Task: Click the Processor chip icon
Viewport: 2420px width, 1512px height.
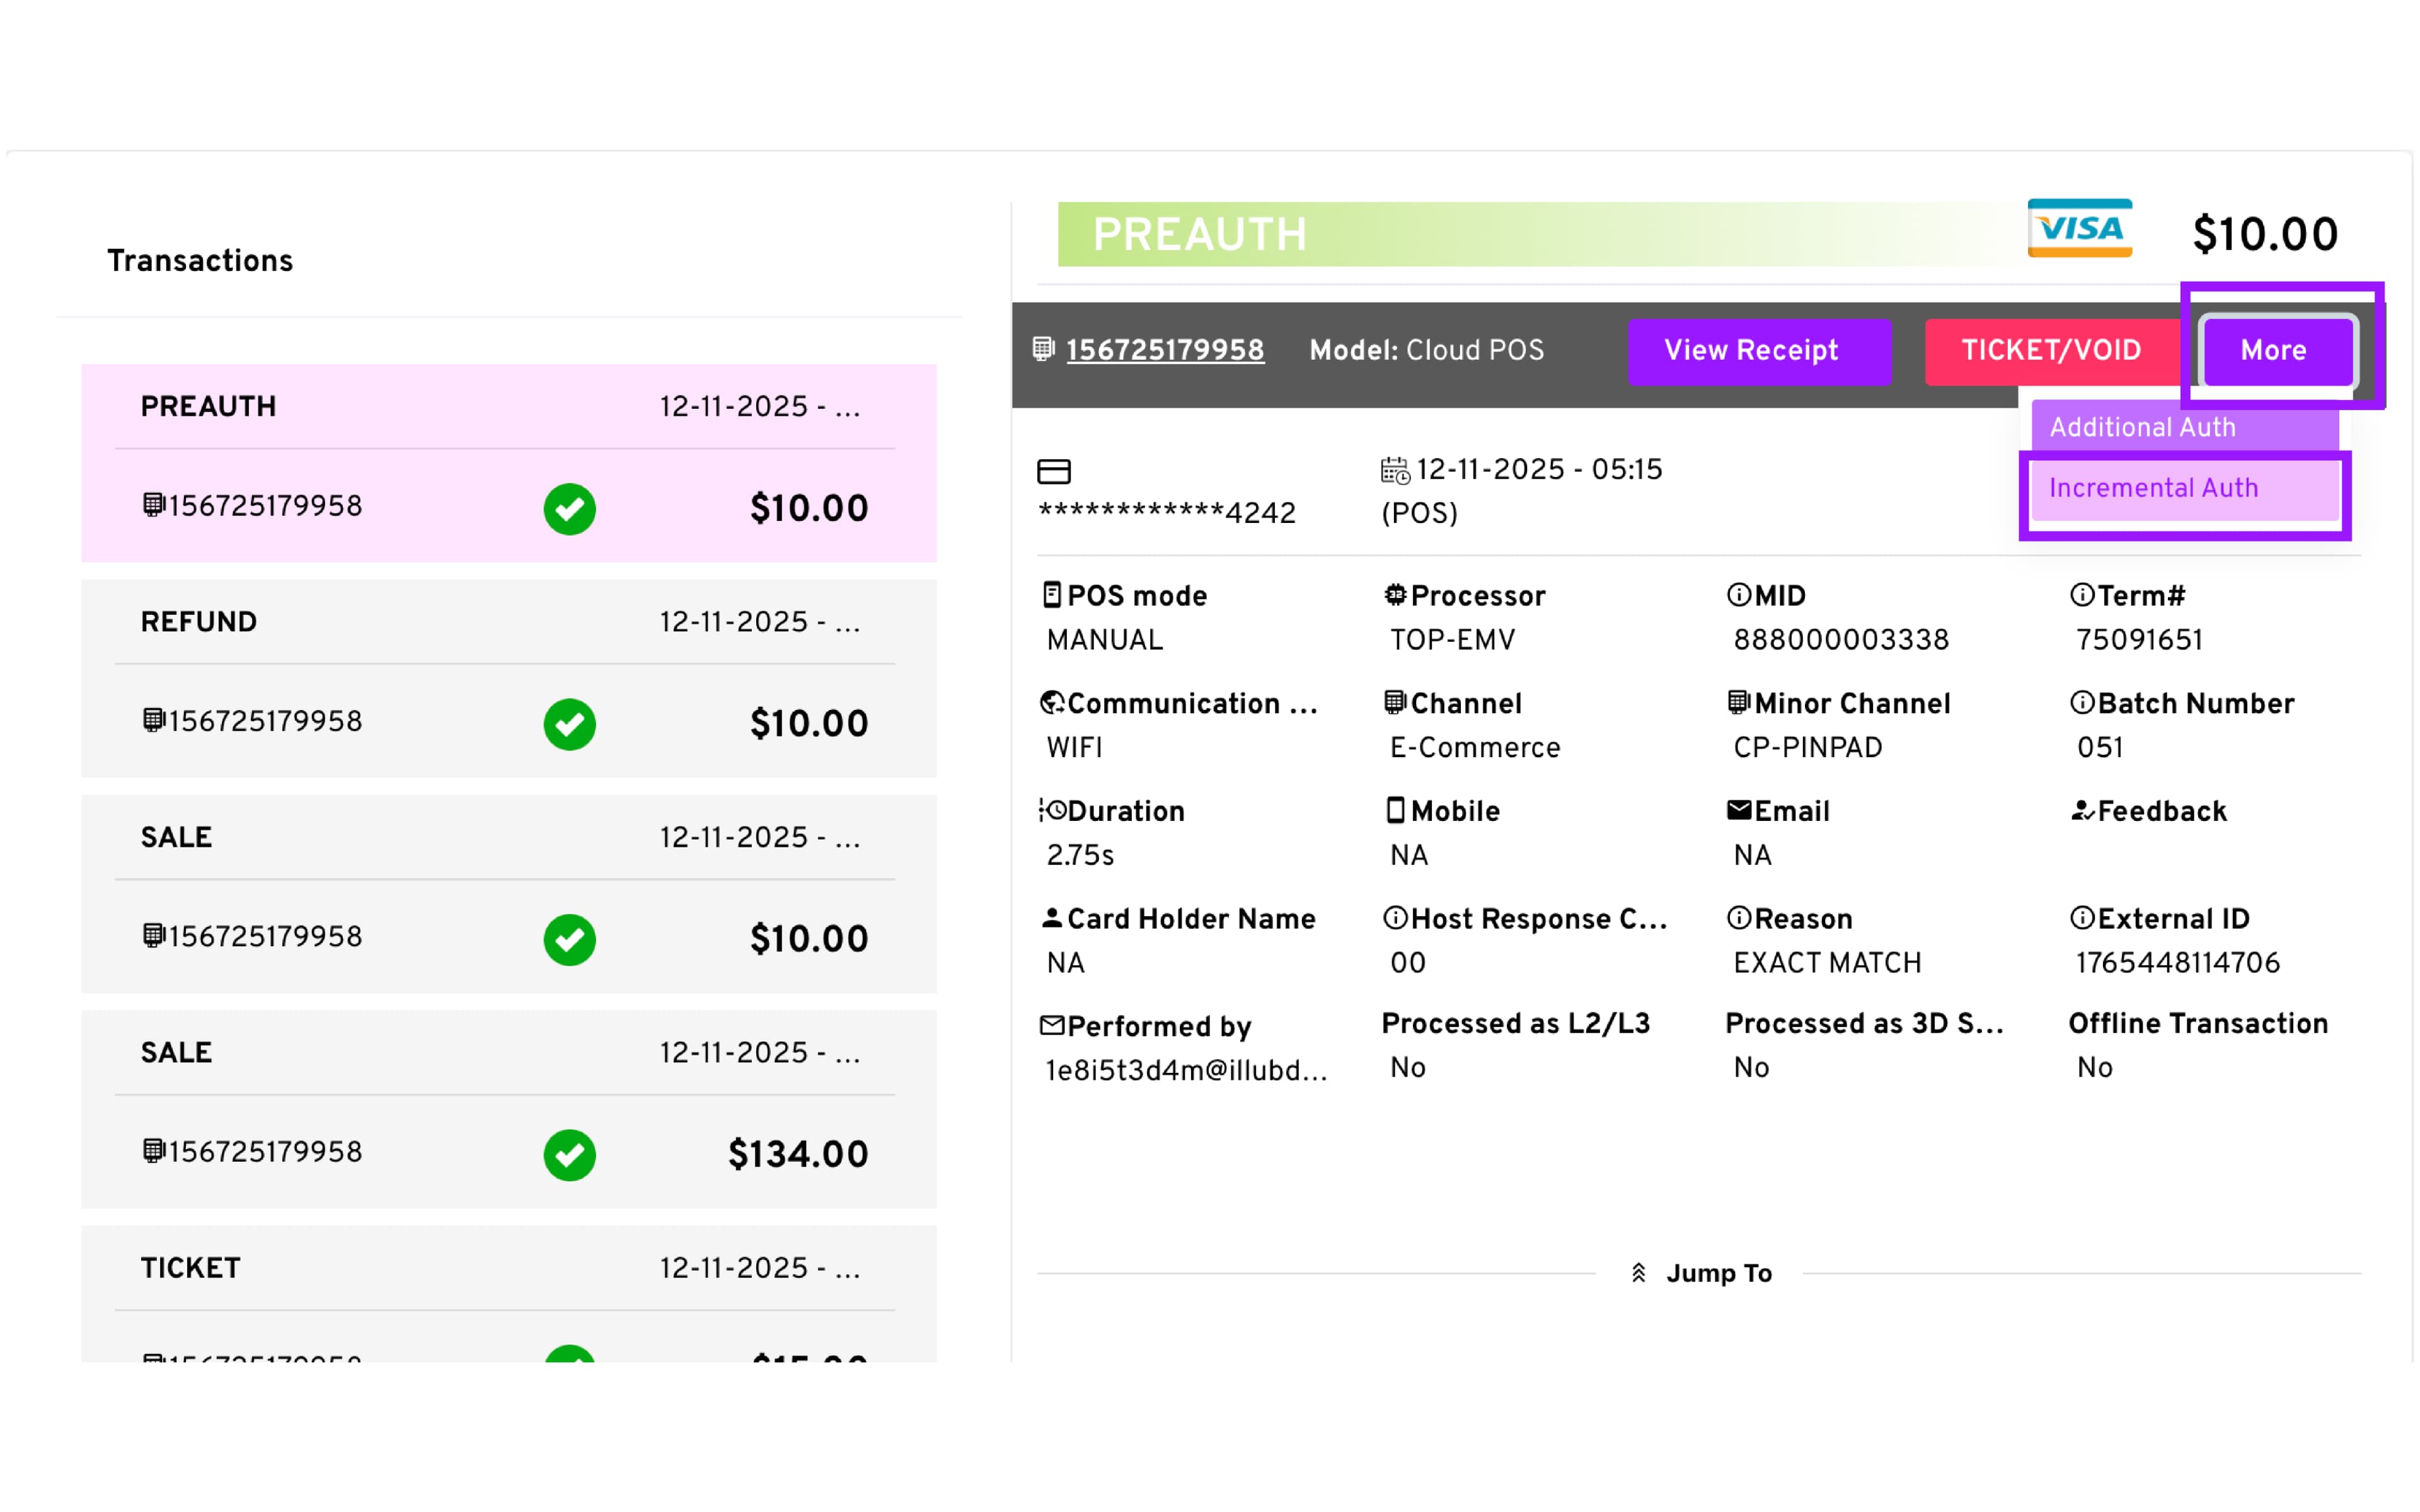Action: point(1394,595)
